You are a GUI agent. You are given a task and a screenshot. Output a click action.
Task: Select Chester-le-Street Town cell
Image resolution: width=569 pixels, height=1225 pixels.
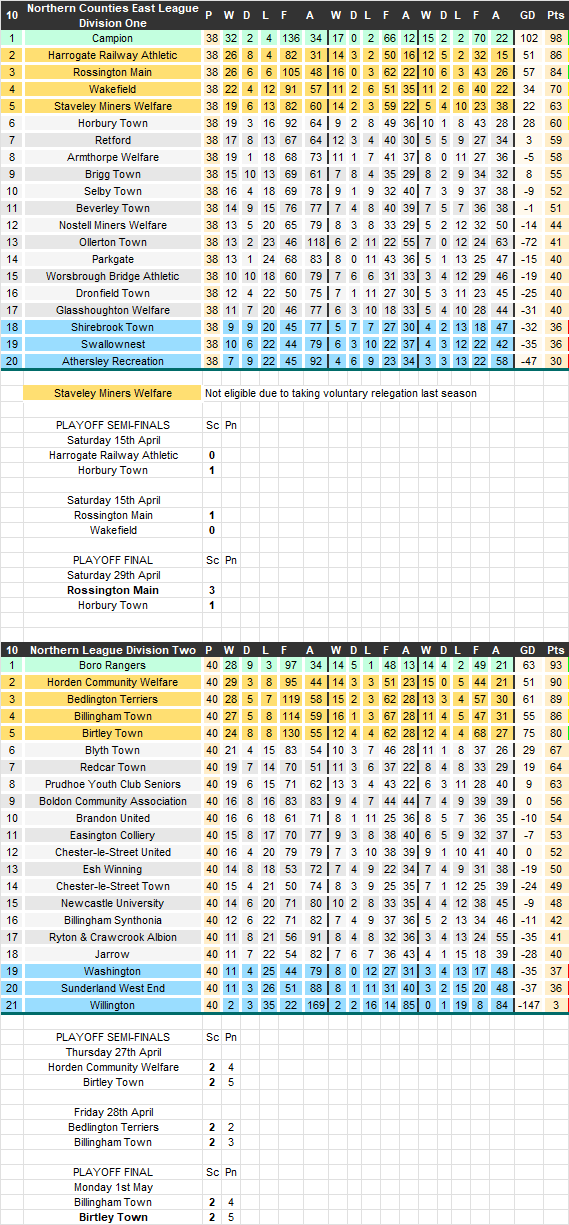pos(112,886)
